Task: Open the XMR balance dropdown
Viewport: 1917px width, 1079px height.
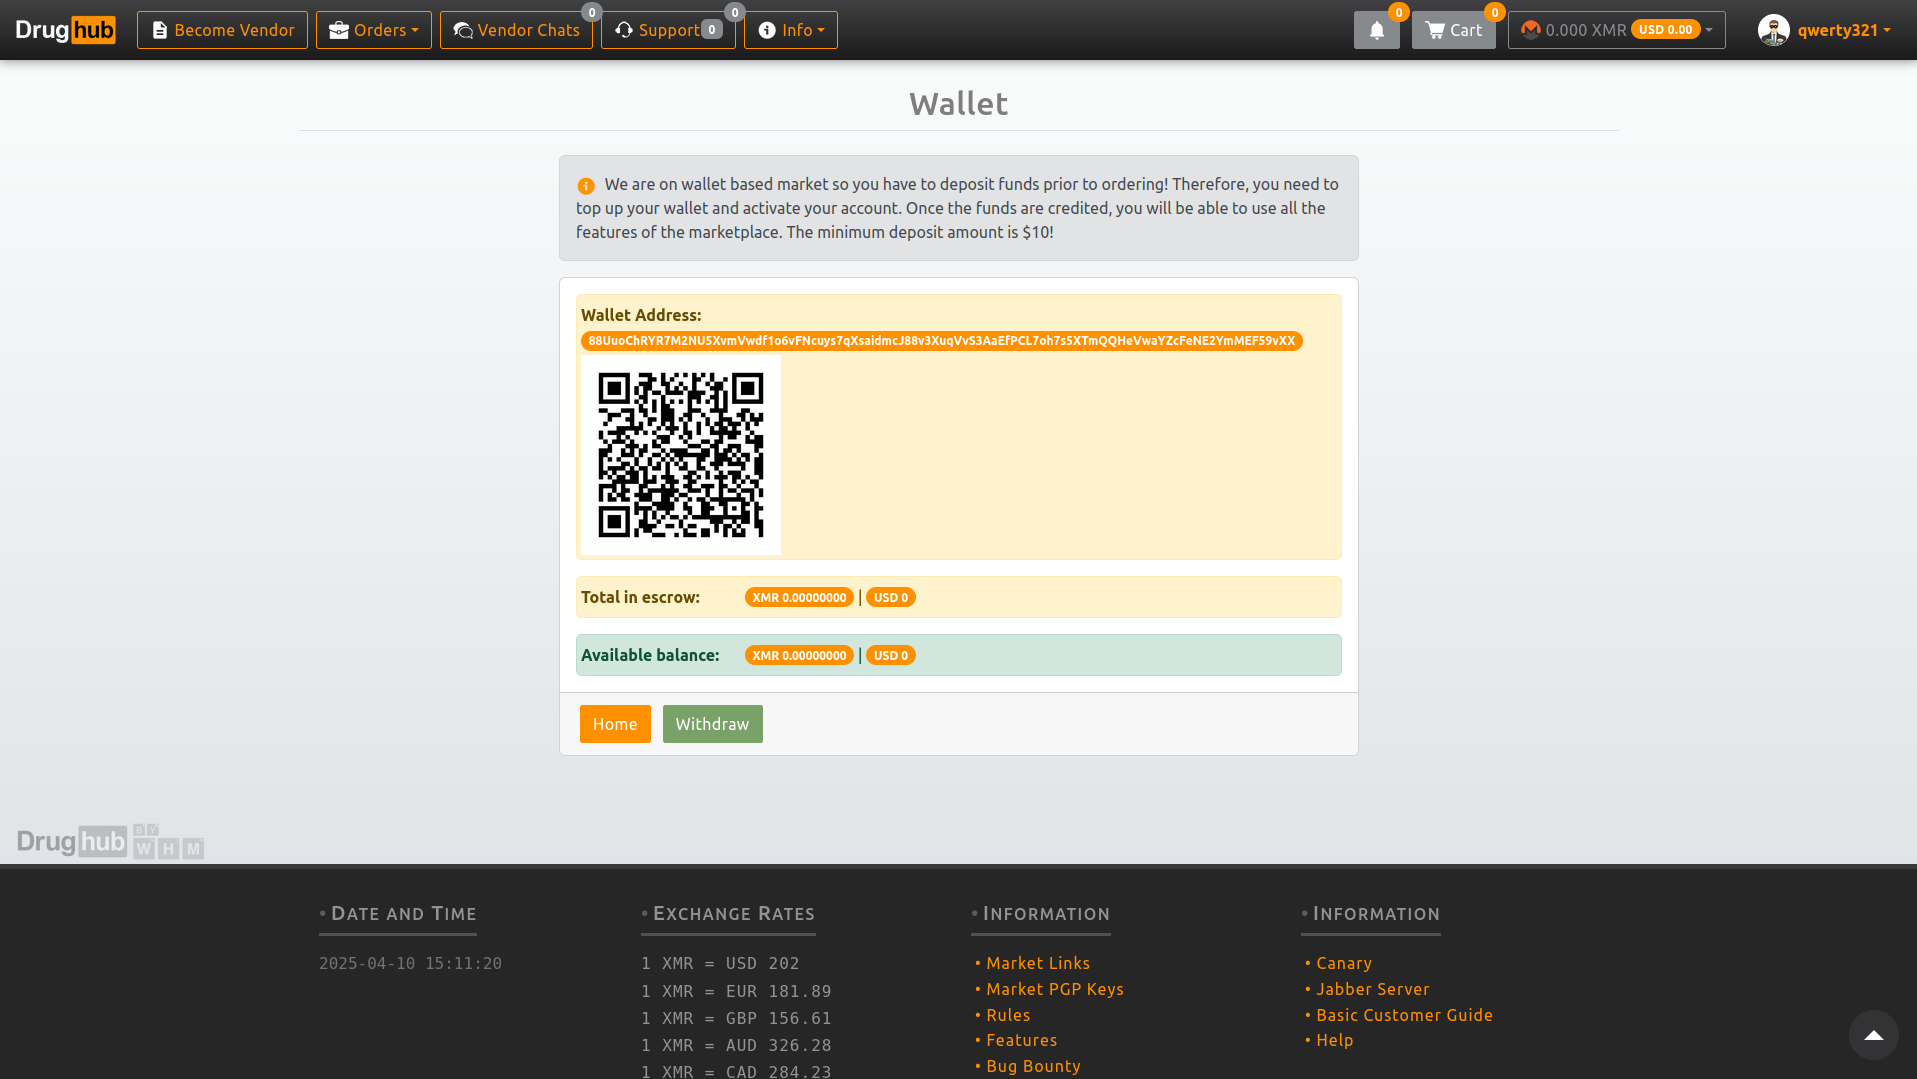Action: coord(1614,29)
